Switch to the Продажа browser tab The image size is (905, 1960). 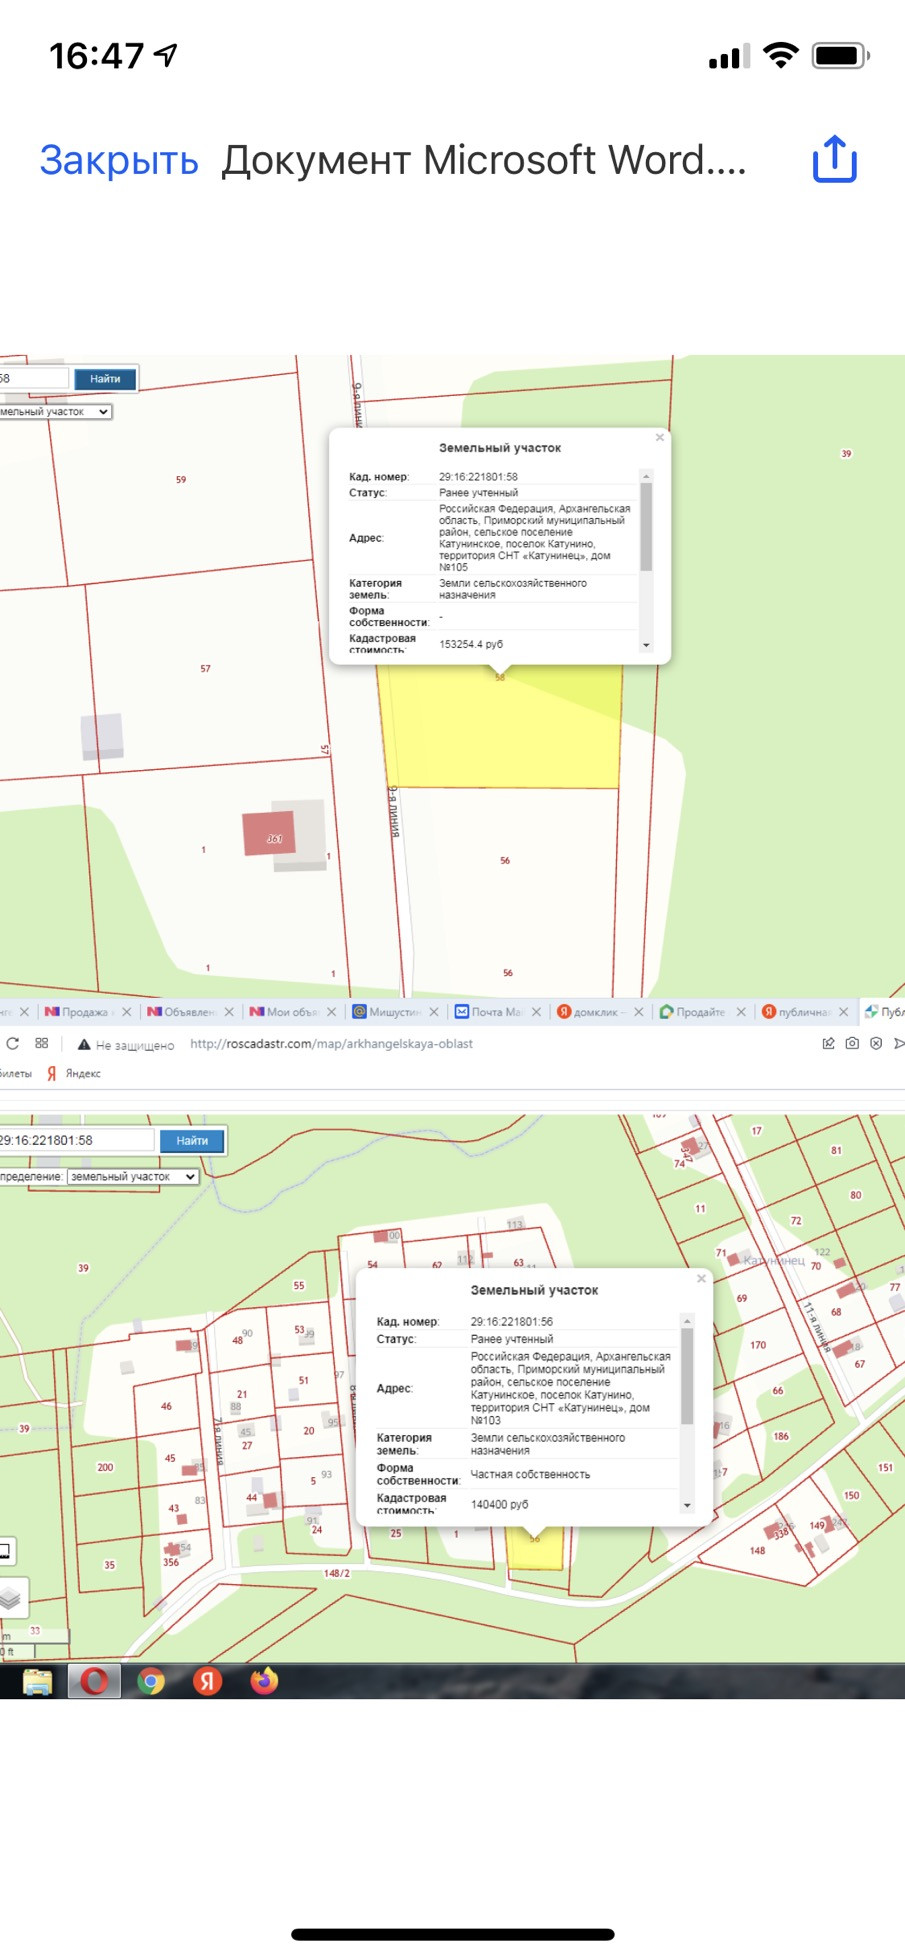(84, 1012)
